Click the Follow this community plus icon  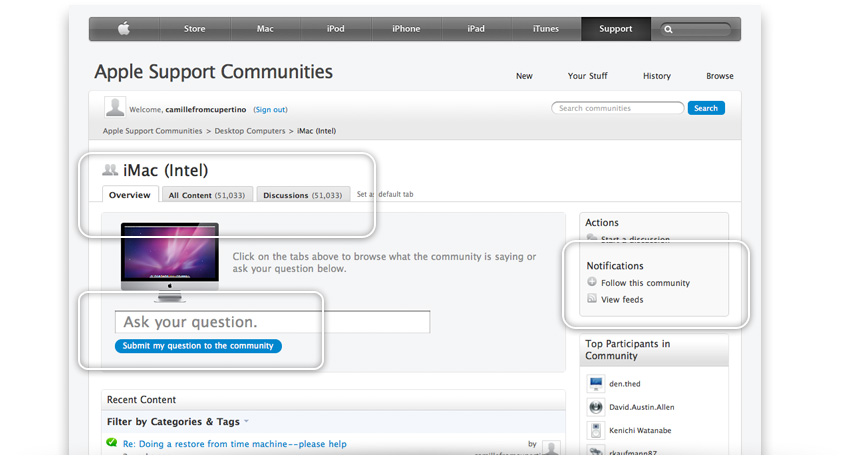[x=592, y=282]
